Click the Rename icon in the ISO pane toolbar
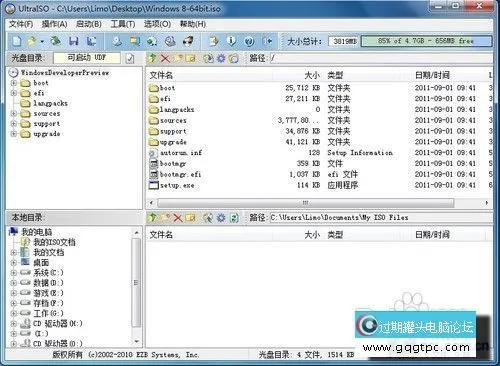 (190, 59)
